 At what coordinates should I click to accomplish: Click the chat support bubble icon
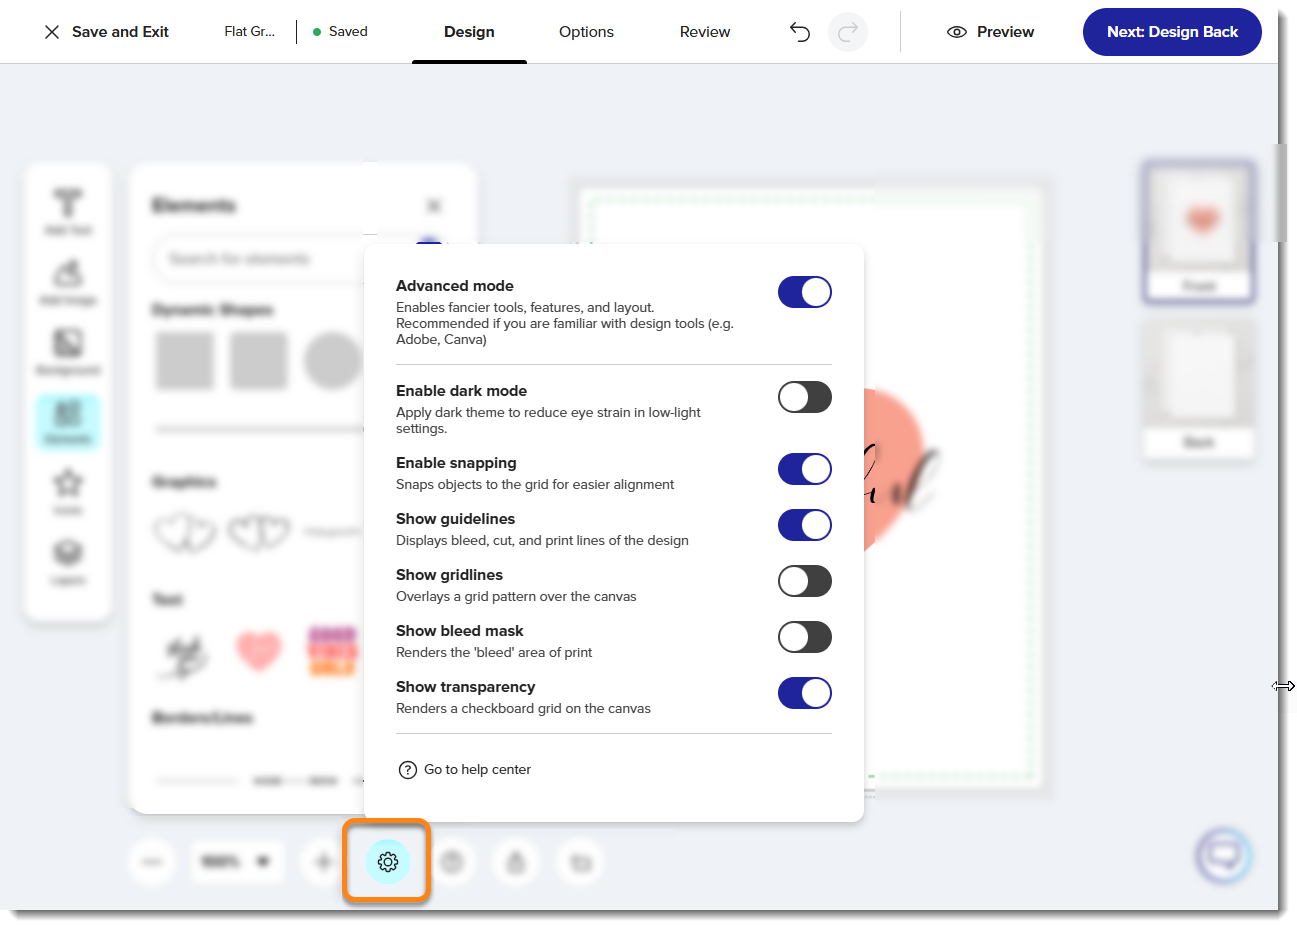[x=1223, y=856]
